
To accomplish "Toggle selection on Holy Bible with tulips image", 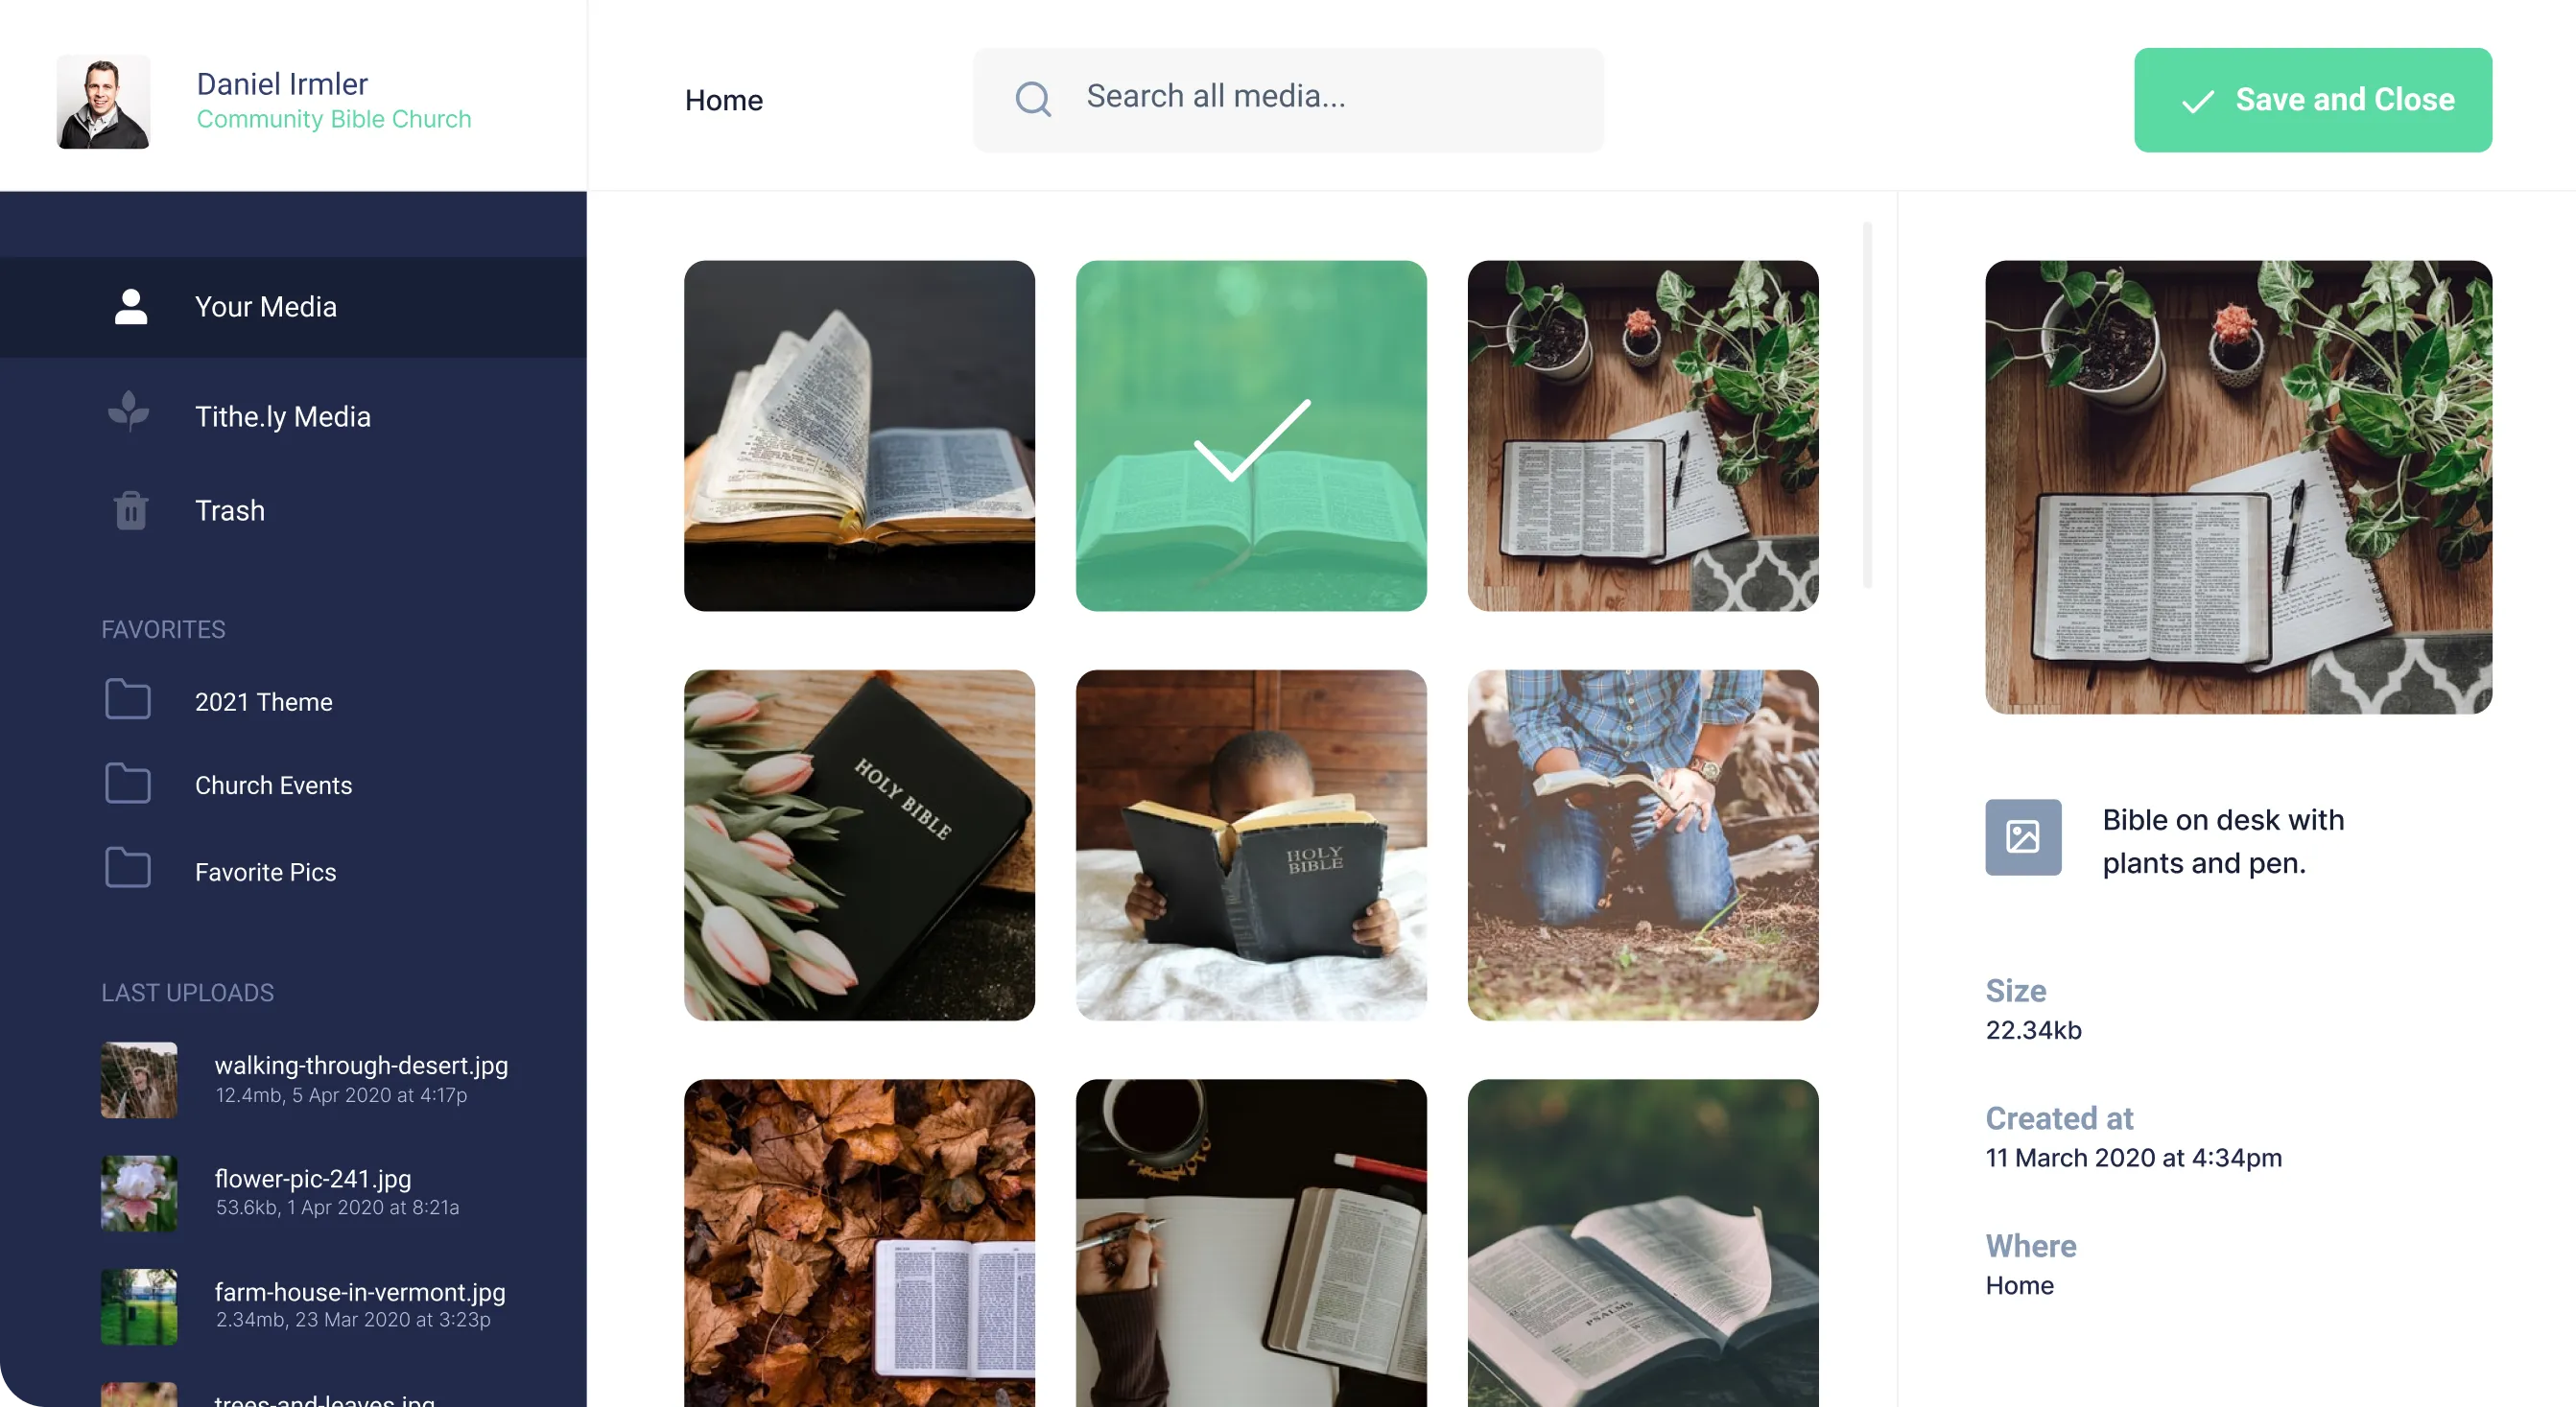I will (x=860, y=844).
